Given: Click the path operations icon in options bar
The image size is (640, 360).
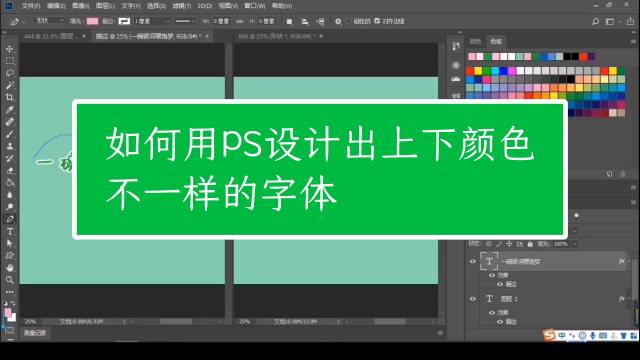Looking at the screenshot, I should (x=289, y=21).
